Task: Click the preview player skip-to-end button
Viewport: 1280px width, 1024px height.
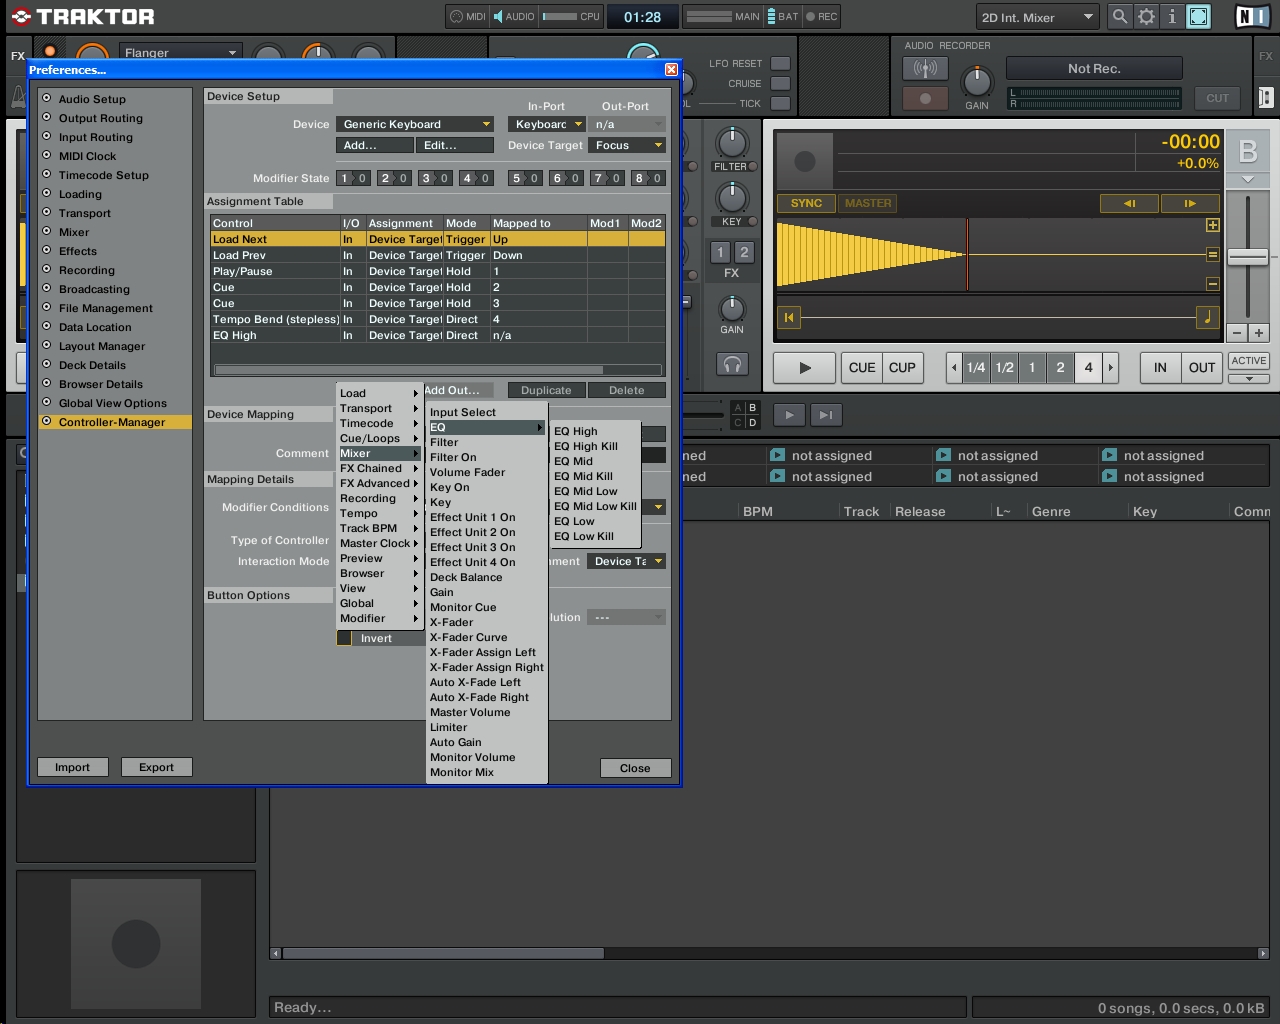Action: [825, 415]
